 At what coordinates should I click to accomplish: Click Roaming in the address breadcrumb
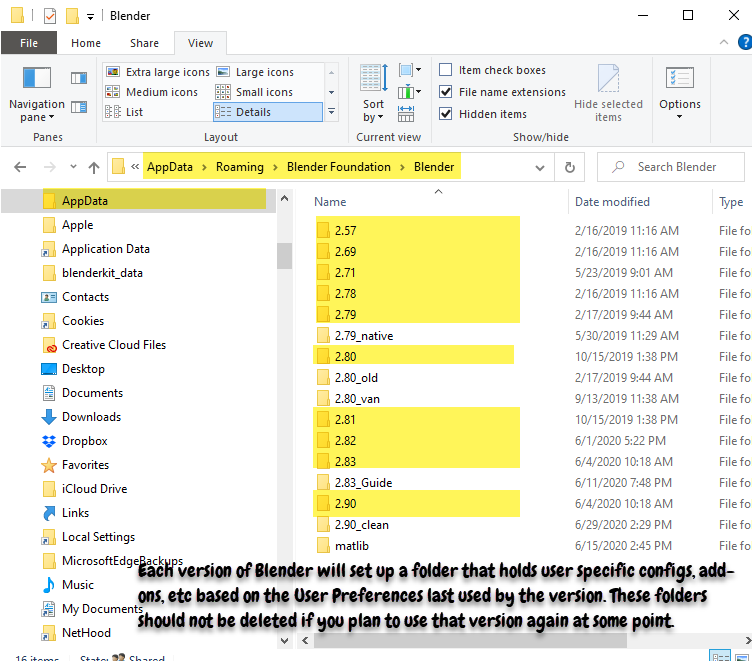click(240, 167)
